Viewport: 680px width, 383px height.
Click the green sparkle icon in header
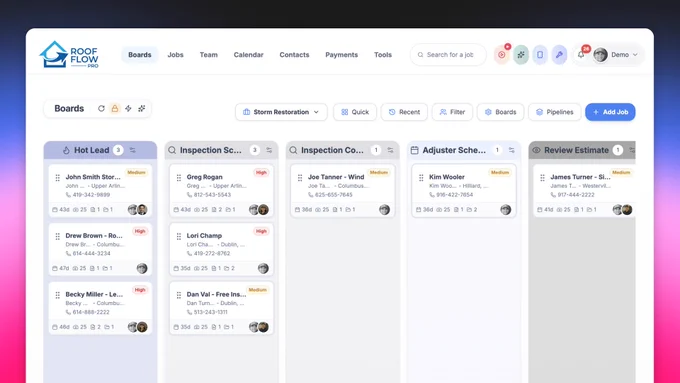tap(521, 55)
